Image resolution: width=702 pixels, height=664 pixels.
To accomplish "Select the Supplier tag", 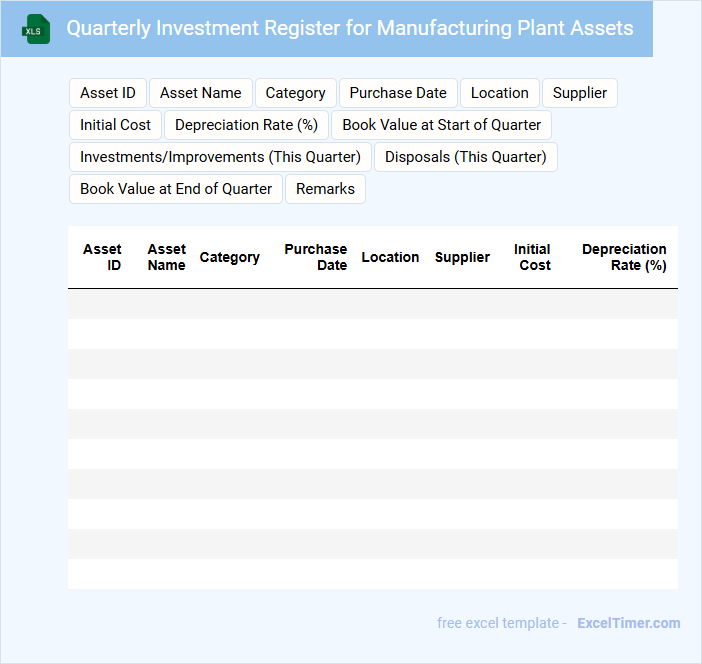I will [x=580, y=93].
